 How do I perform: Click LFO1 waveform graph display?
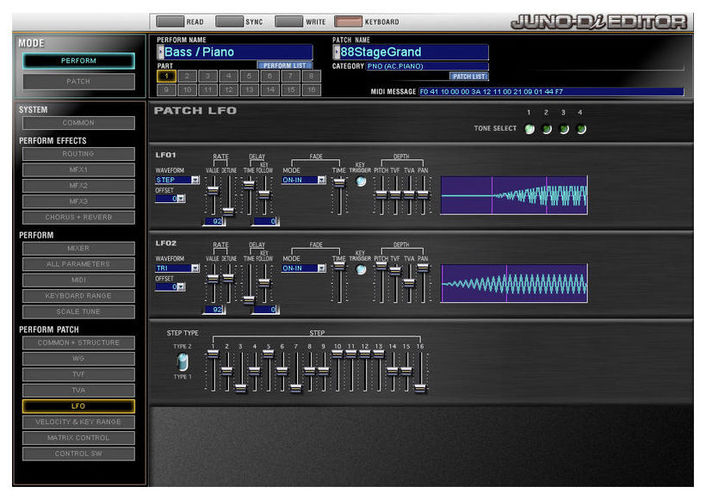click(x=514, y=195)
